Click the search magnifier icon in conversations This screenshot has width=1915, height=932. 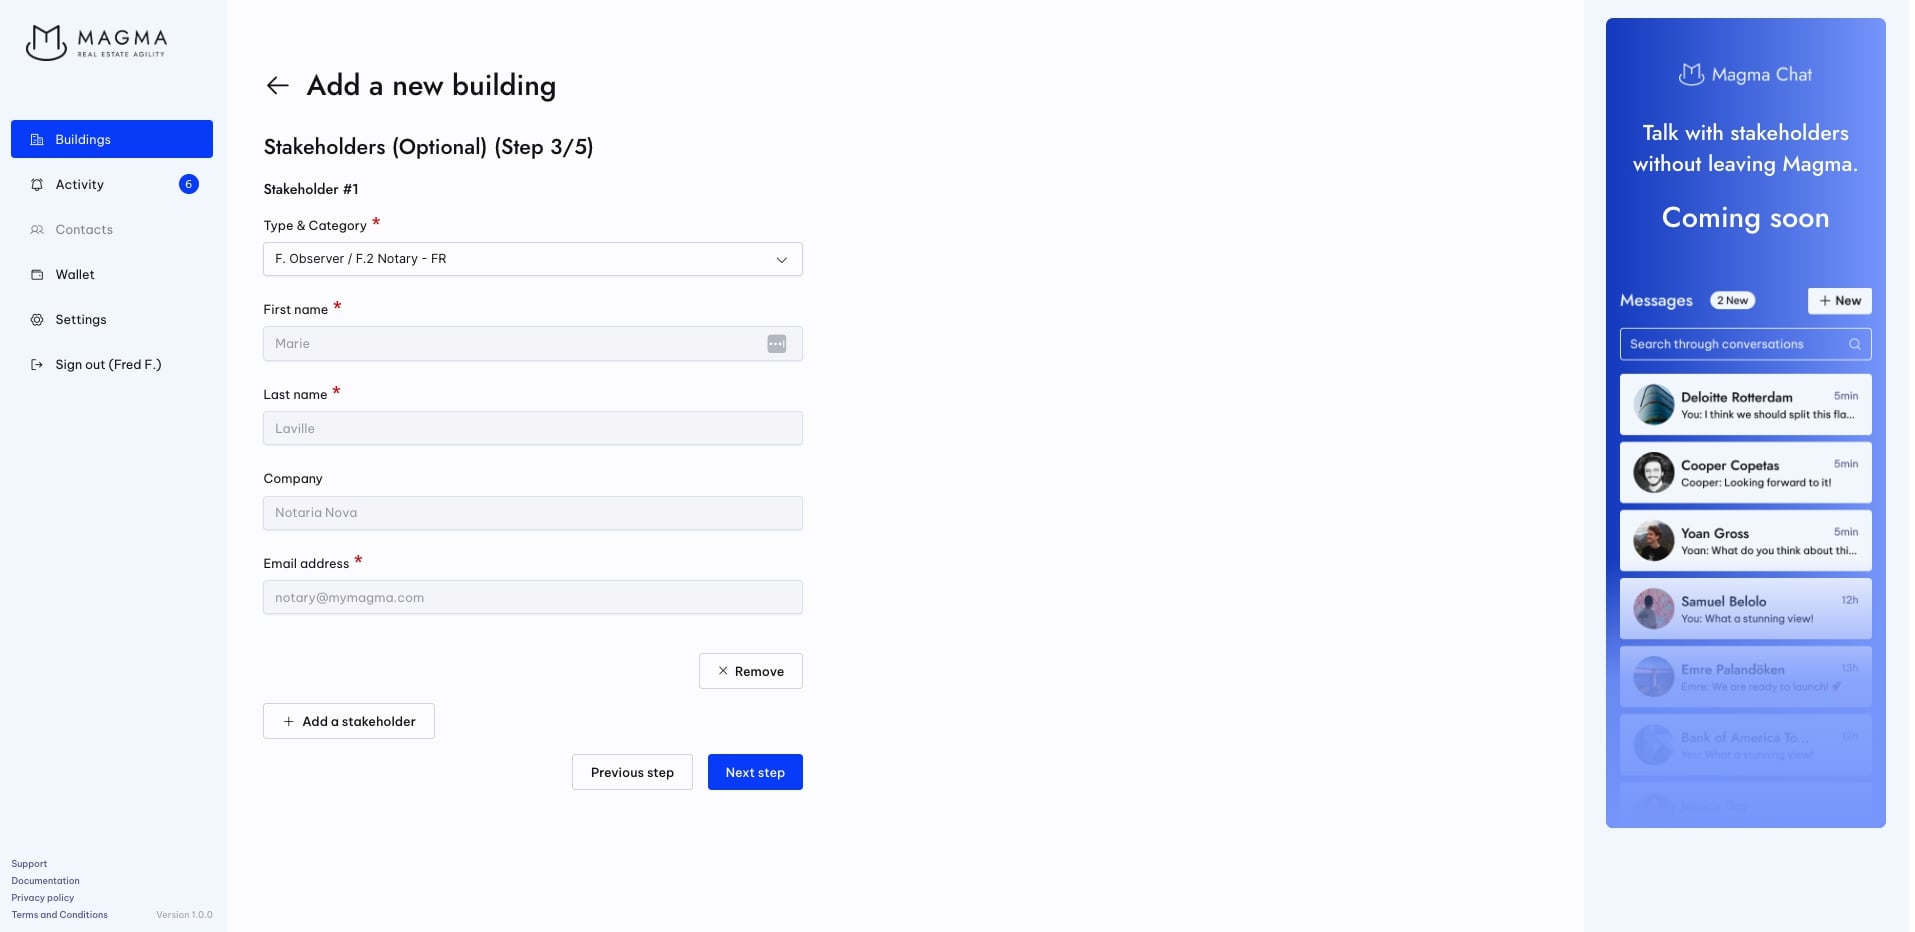[1854, 344]
